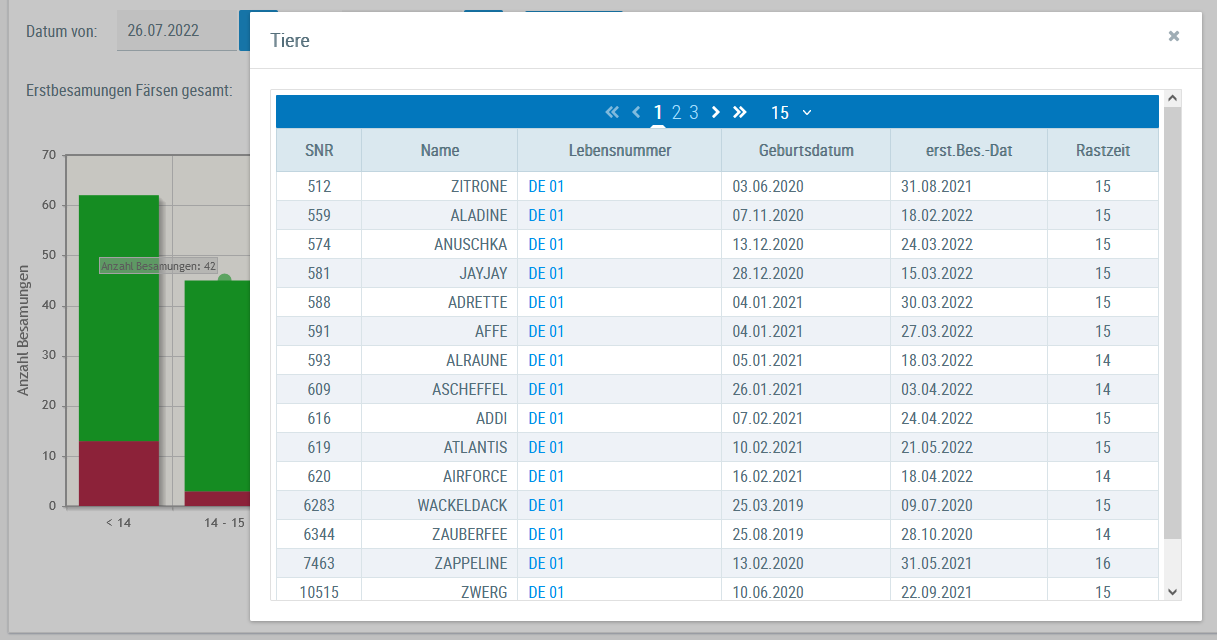Open Lebensnummer link for ALRAUNE

pyautogui.click(x=546, y=360)
